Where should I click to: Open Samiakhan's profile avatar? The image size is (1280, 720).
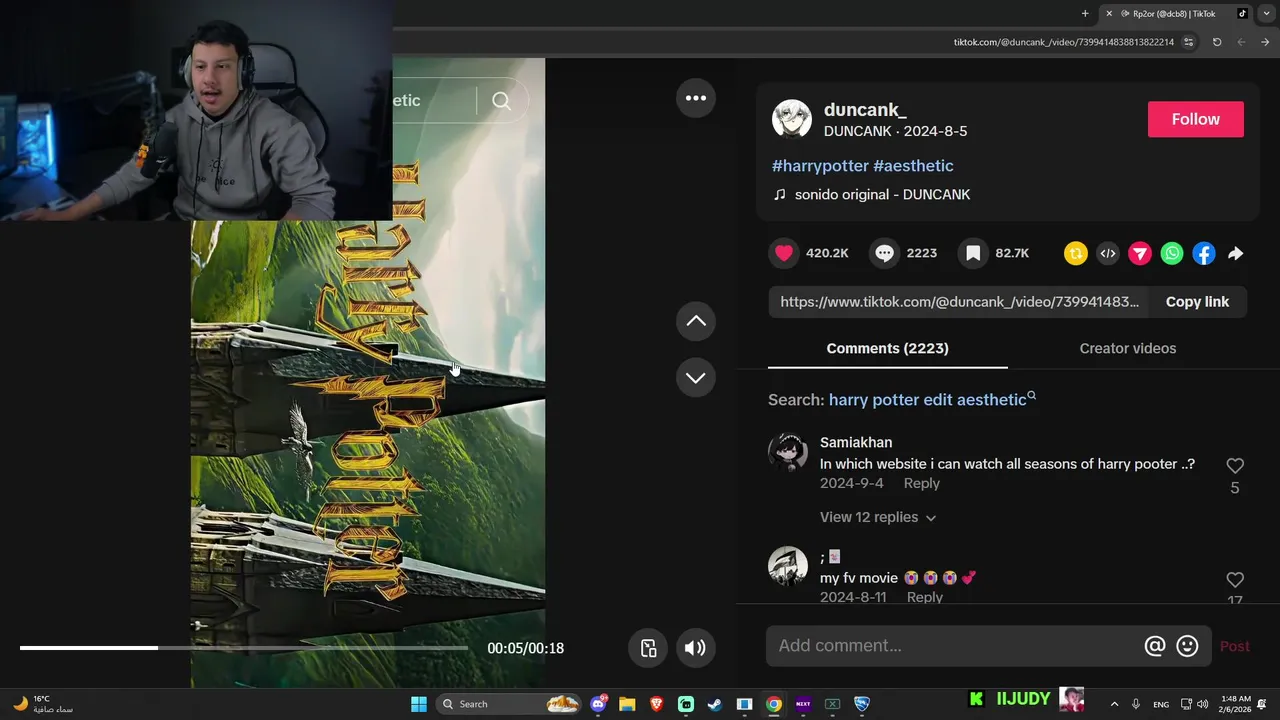(x=788, y=452)
